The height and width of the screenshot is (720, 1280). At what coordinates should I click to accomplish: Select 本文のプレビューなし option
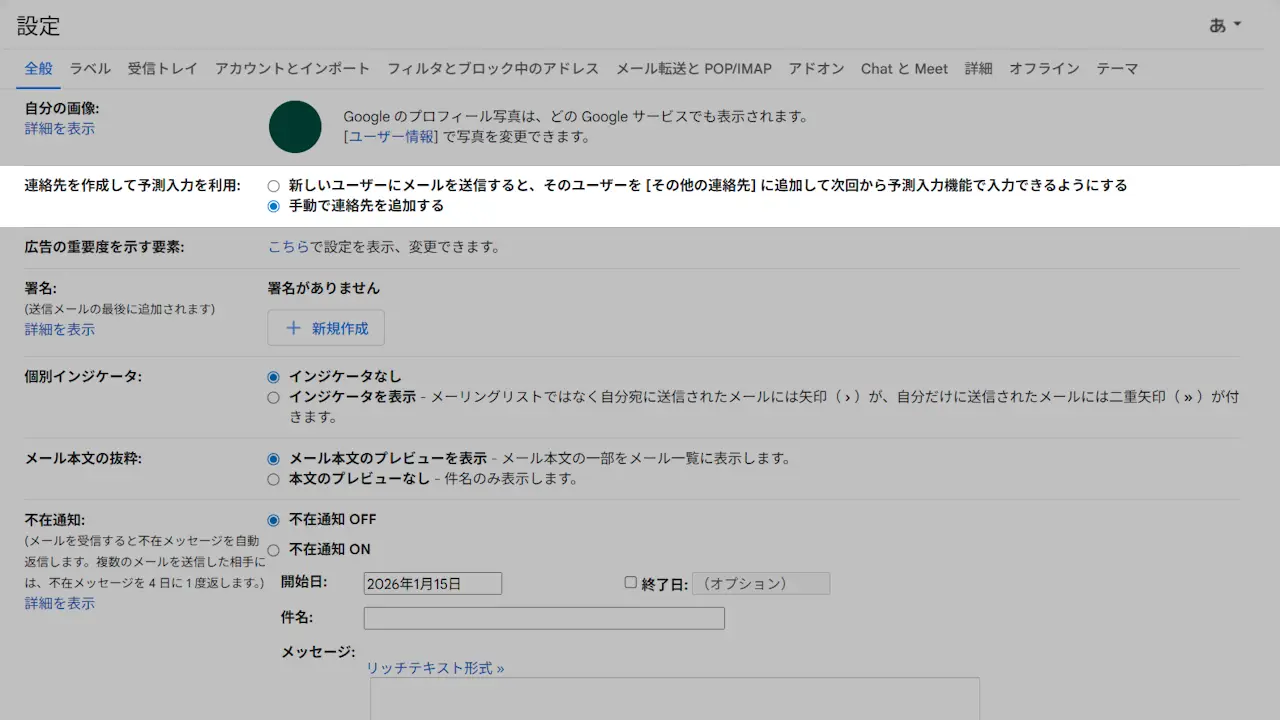point(274,479)
